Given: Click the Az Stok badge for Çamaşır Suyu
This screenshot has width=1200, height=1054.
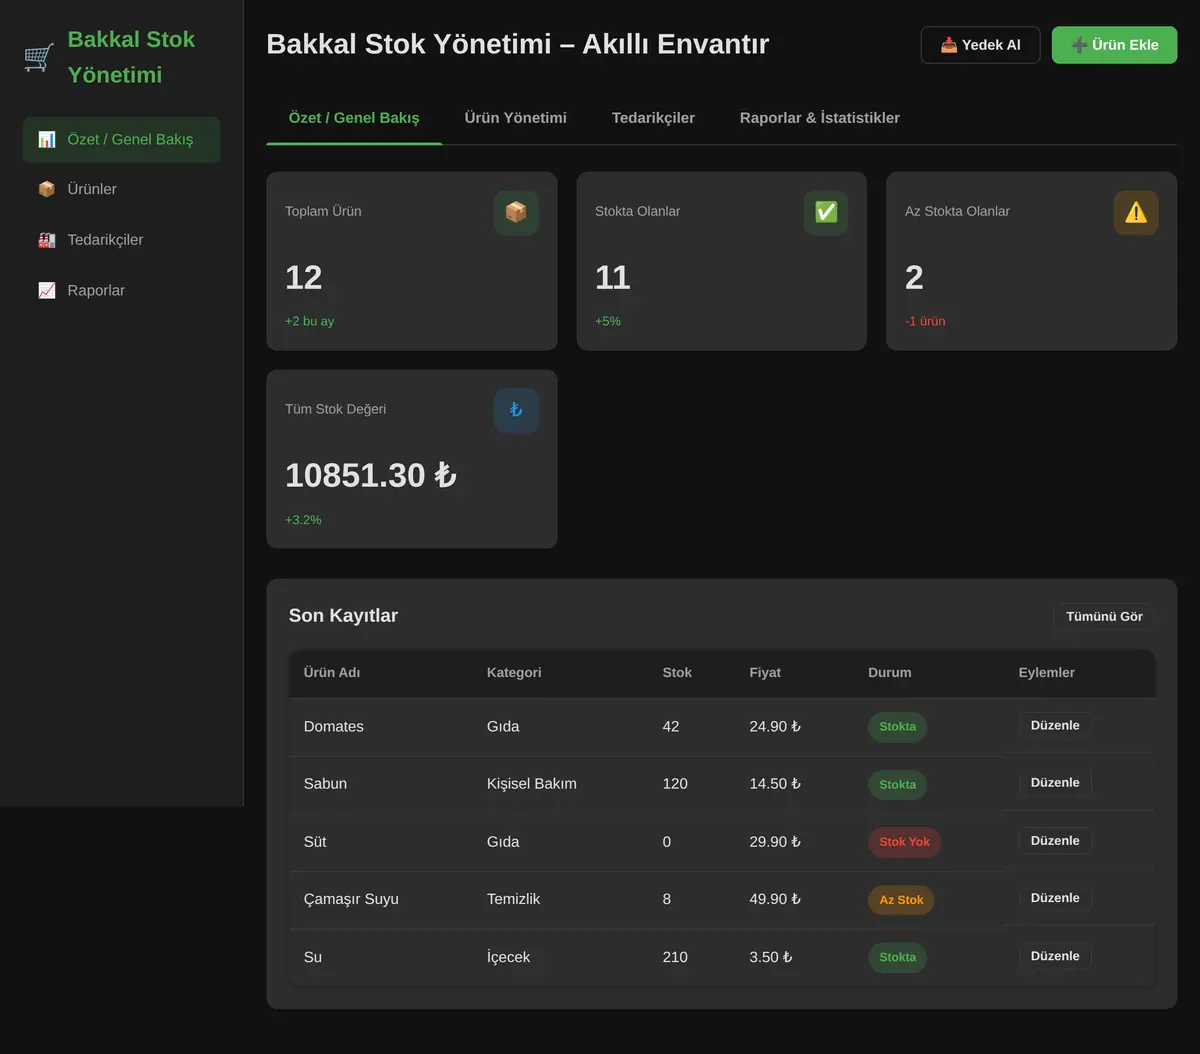Looking at the screenshot, I should pos(901,900).
